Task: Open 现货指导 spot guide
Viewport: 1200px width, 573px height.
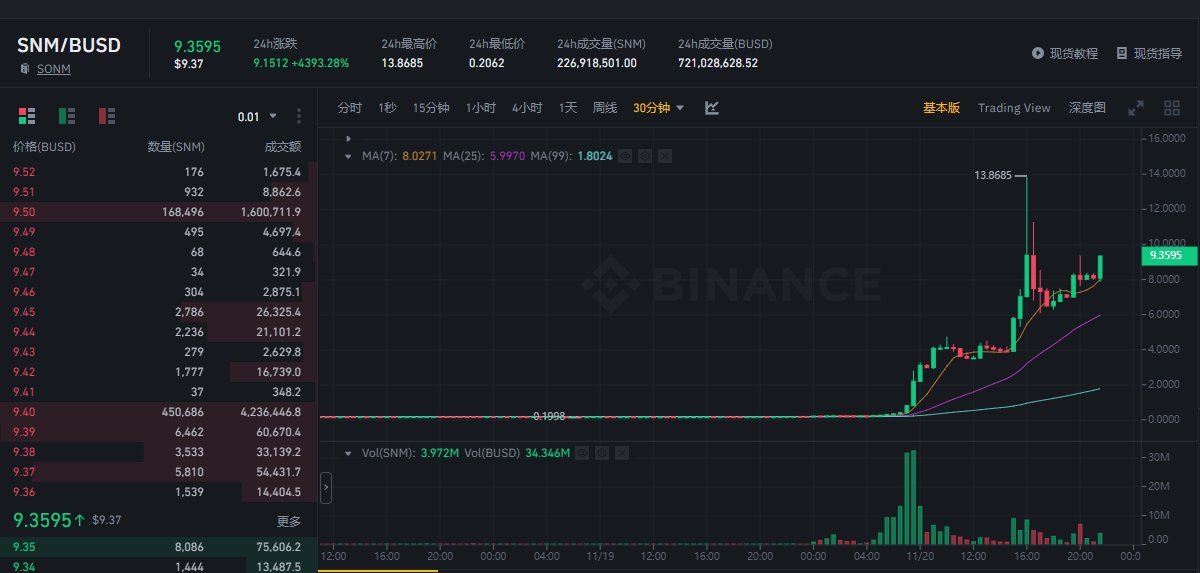Action: 1157,53
